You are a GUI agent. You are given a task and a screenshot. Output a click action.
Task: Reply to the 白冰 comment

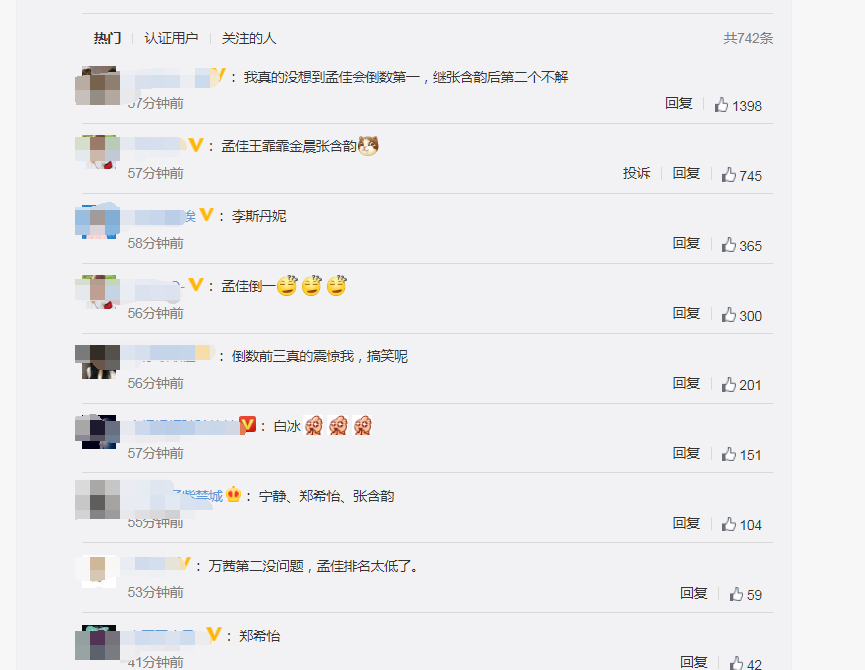686,453
